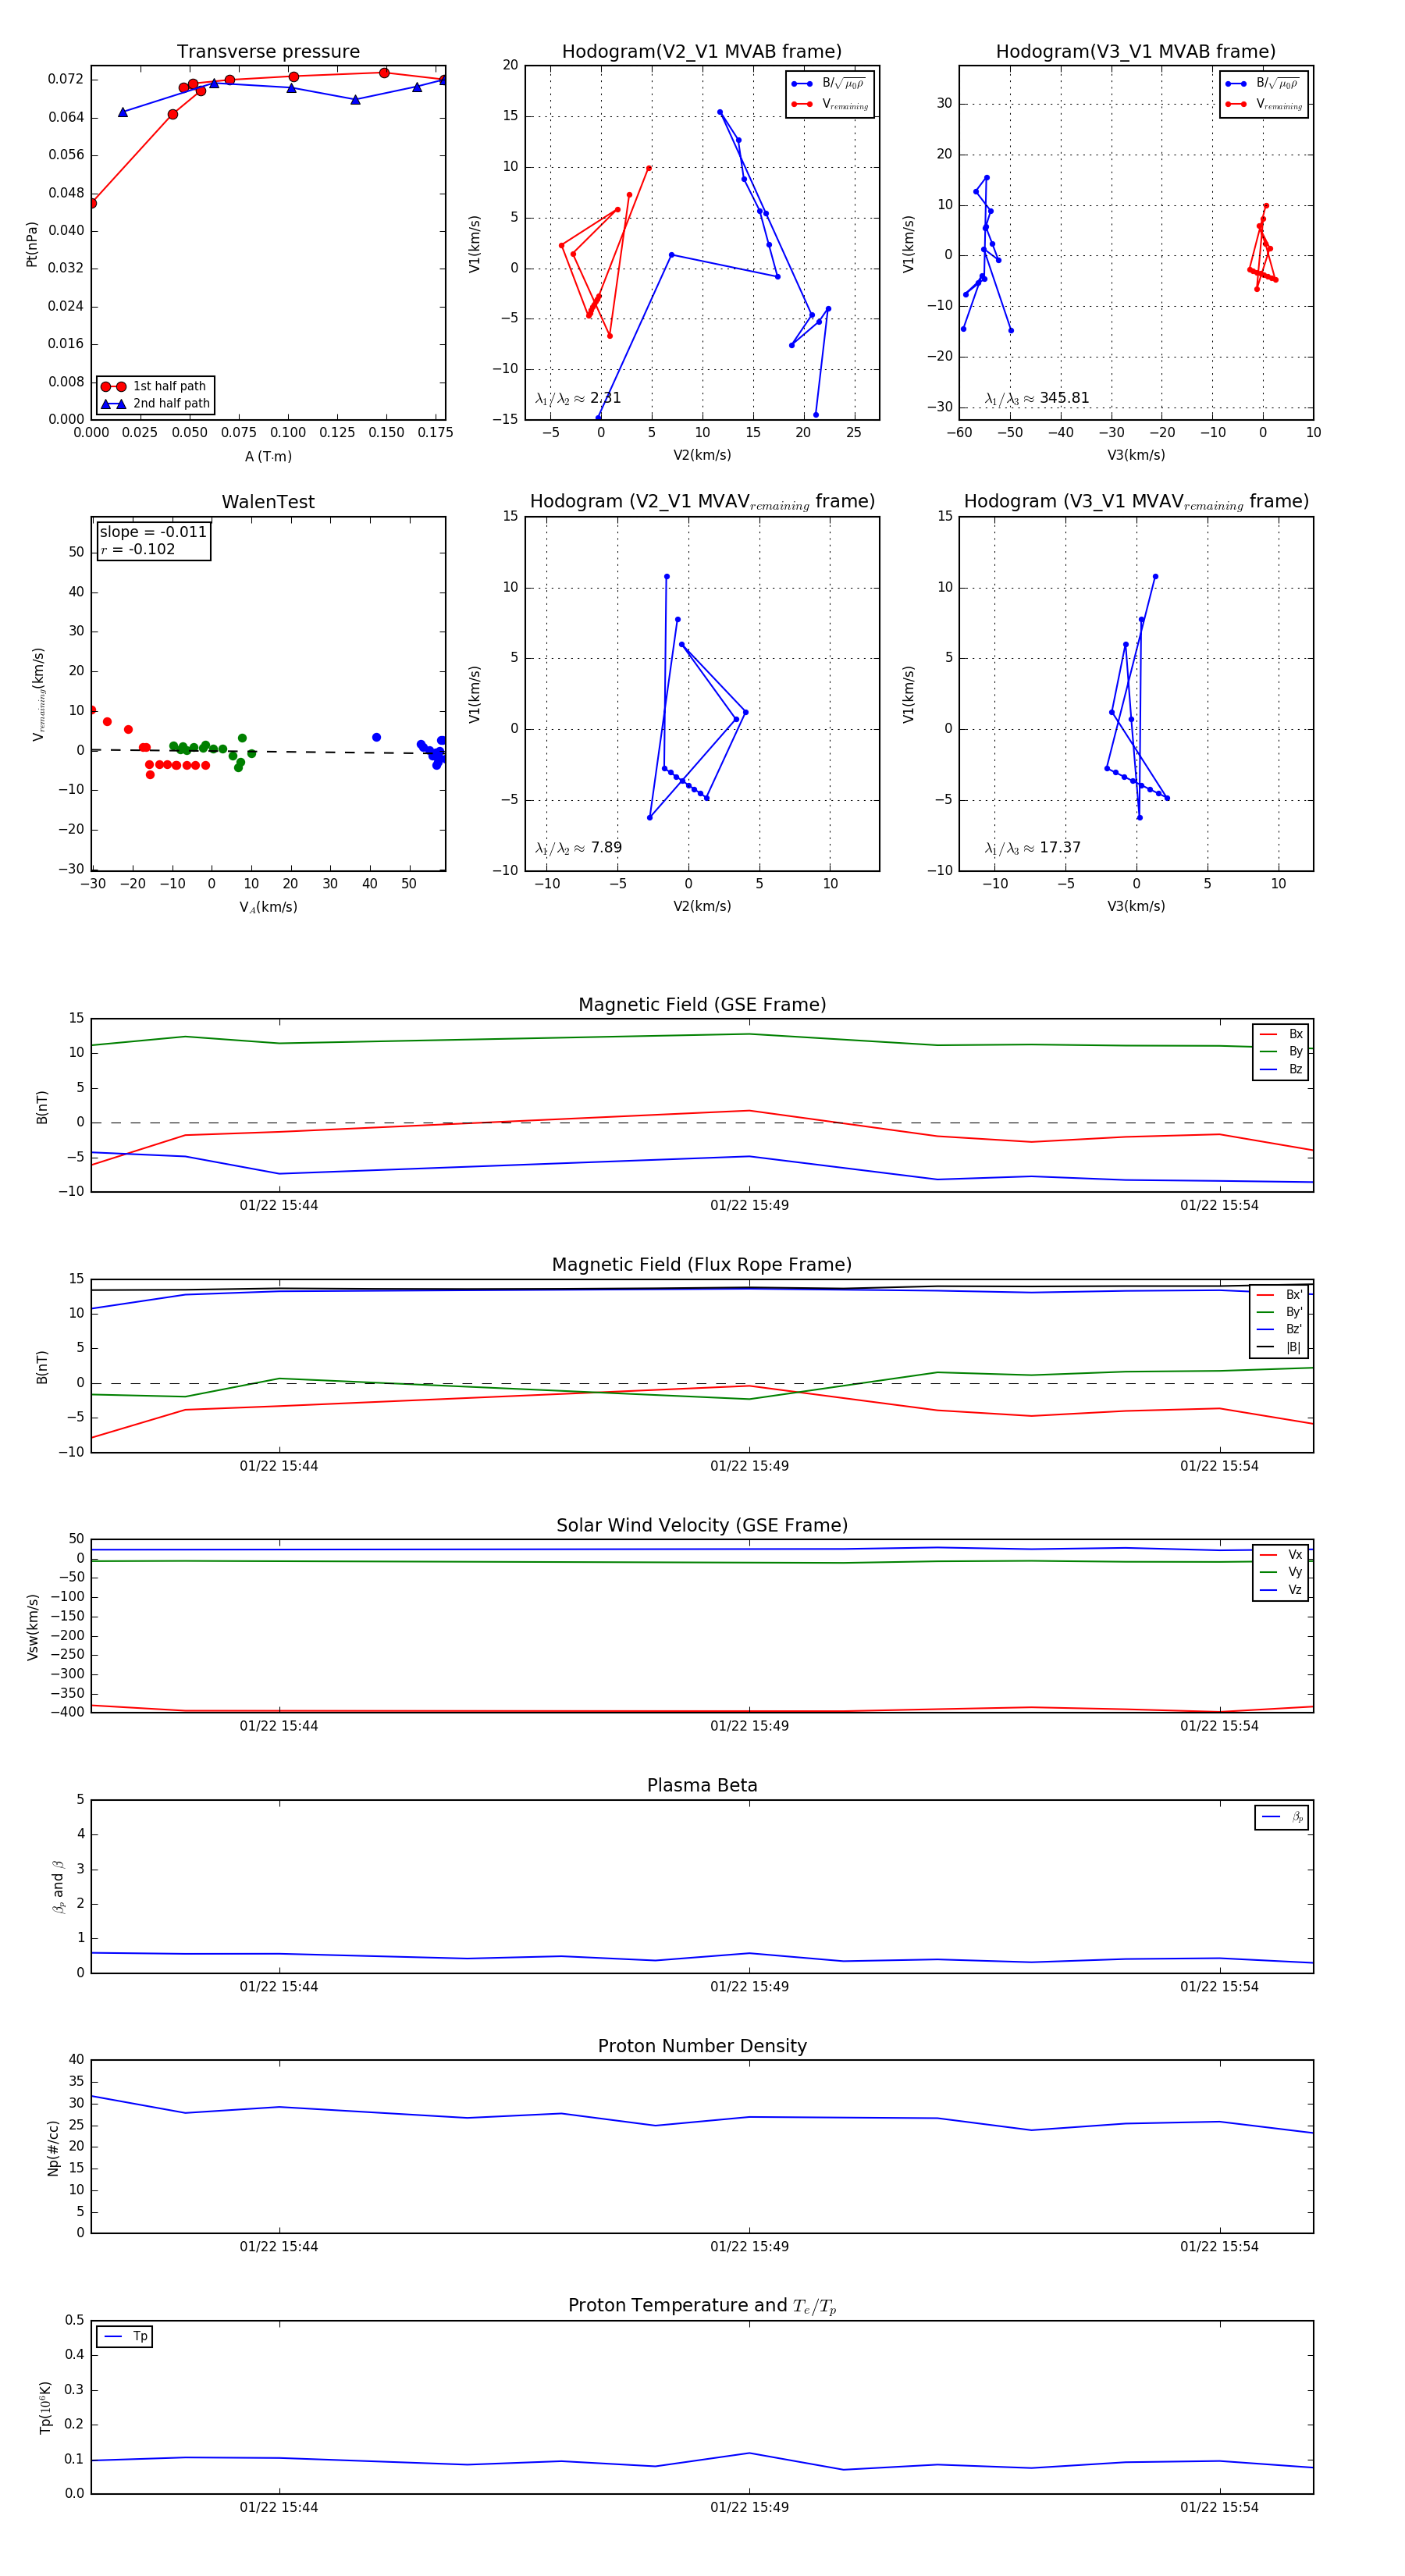The height and width of the screenshot is (2576, 1405).
Task: Click the eigenvalue ratio '2.31' annotation
Action: pos(578,398)
